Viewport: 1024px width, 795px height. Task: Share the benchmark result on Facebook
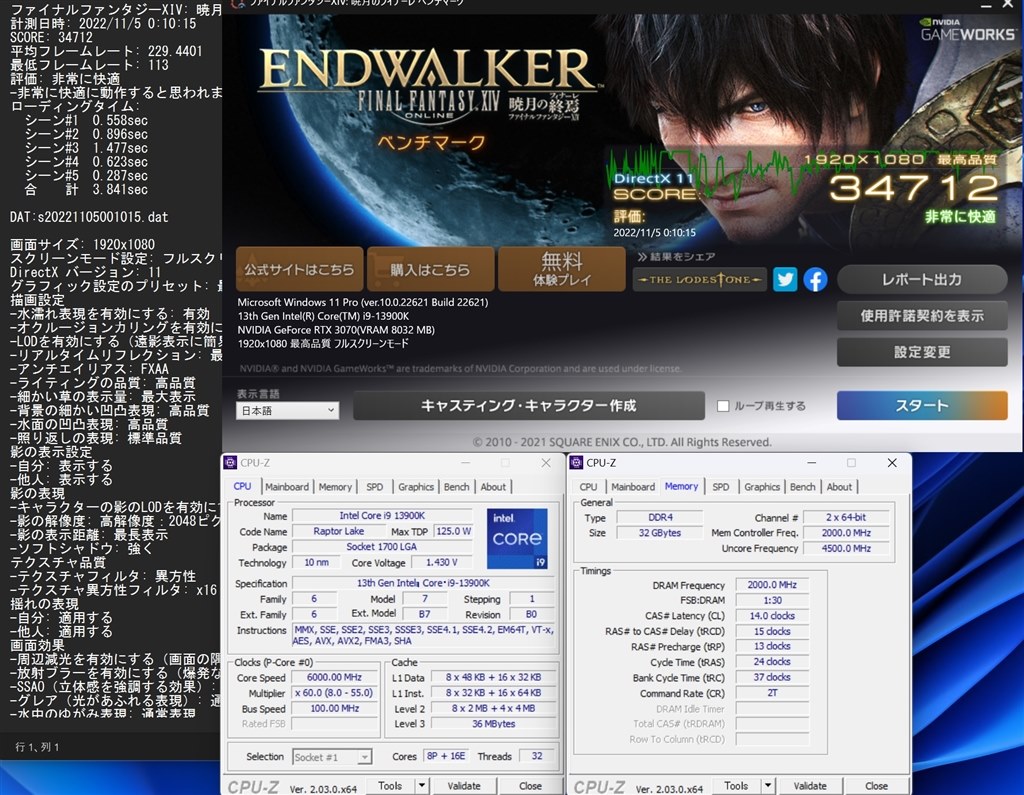tap(815, 280)
